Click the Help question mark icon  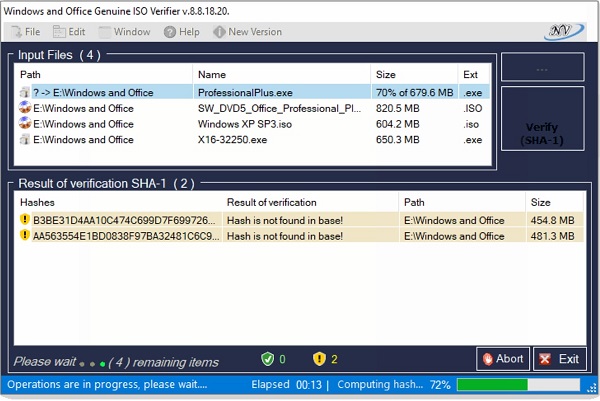170,32
